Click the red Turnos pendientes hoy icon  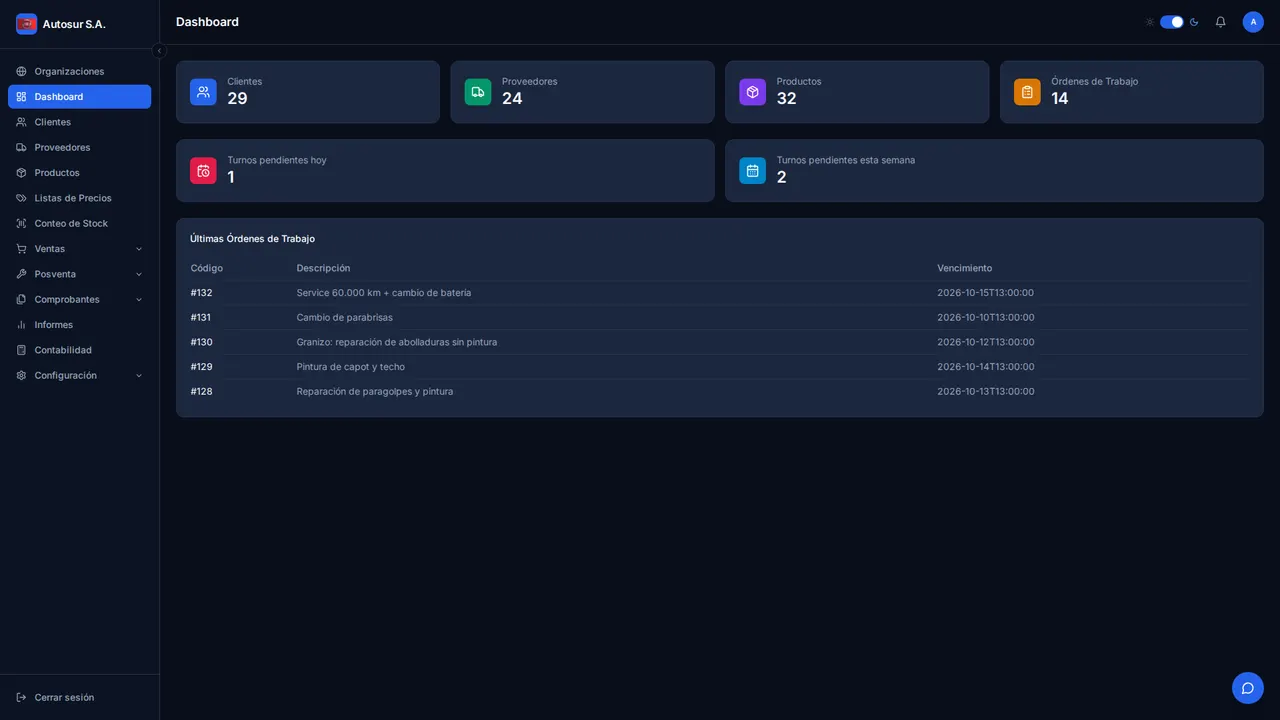pos(203,171)
